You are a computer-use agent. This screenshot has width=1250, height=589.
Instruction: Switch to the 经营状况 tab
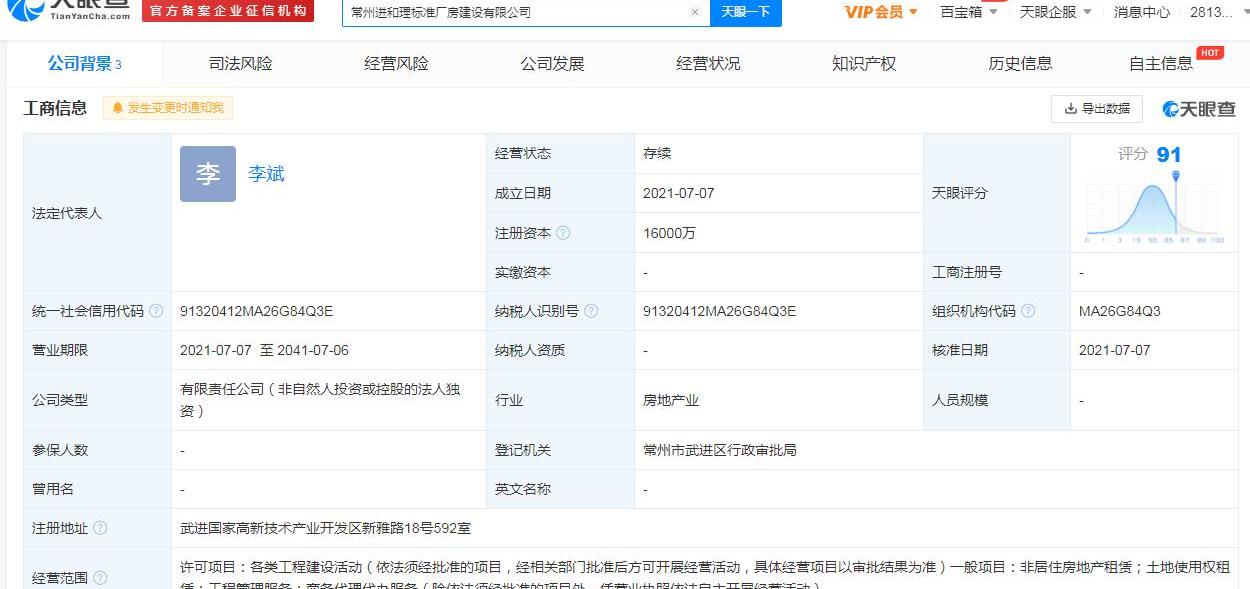[x=708, y=64]
